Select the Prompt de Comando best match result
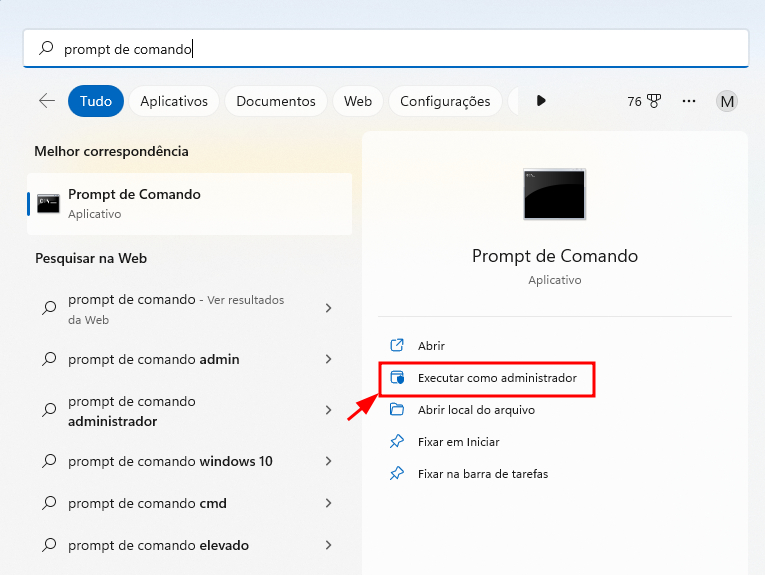 (189, 203)
